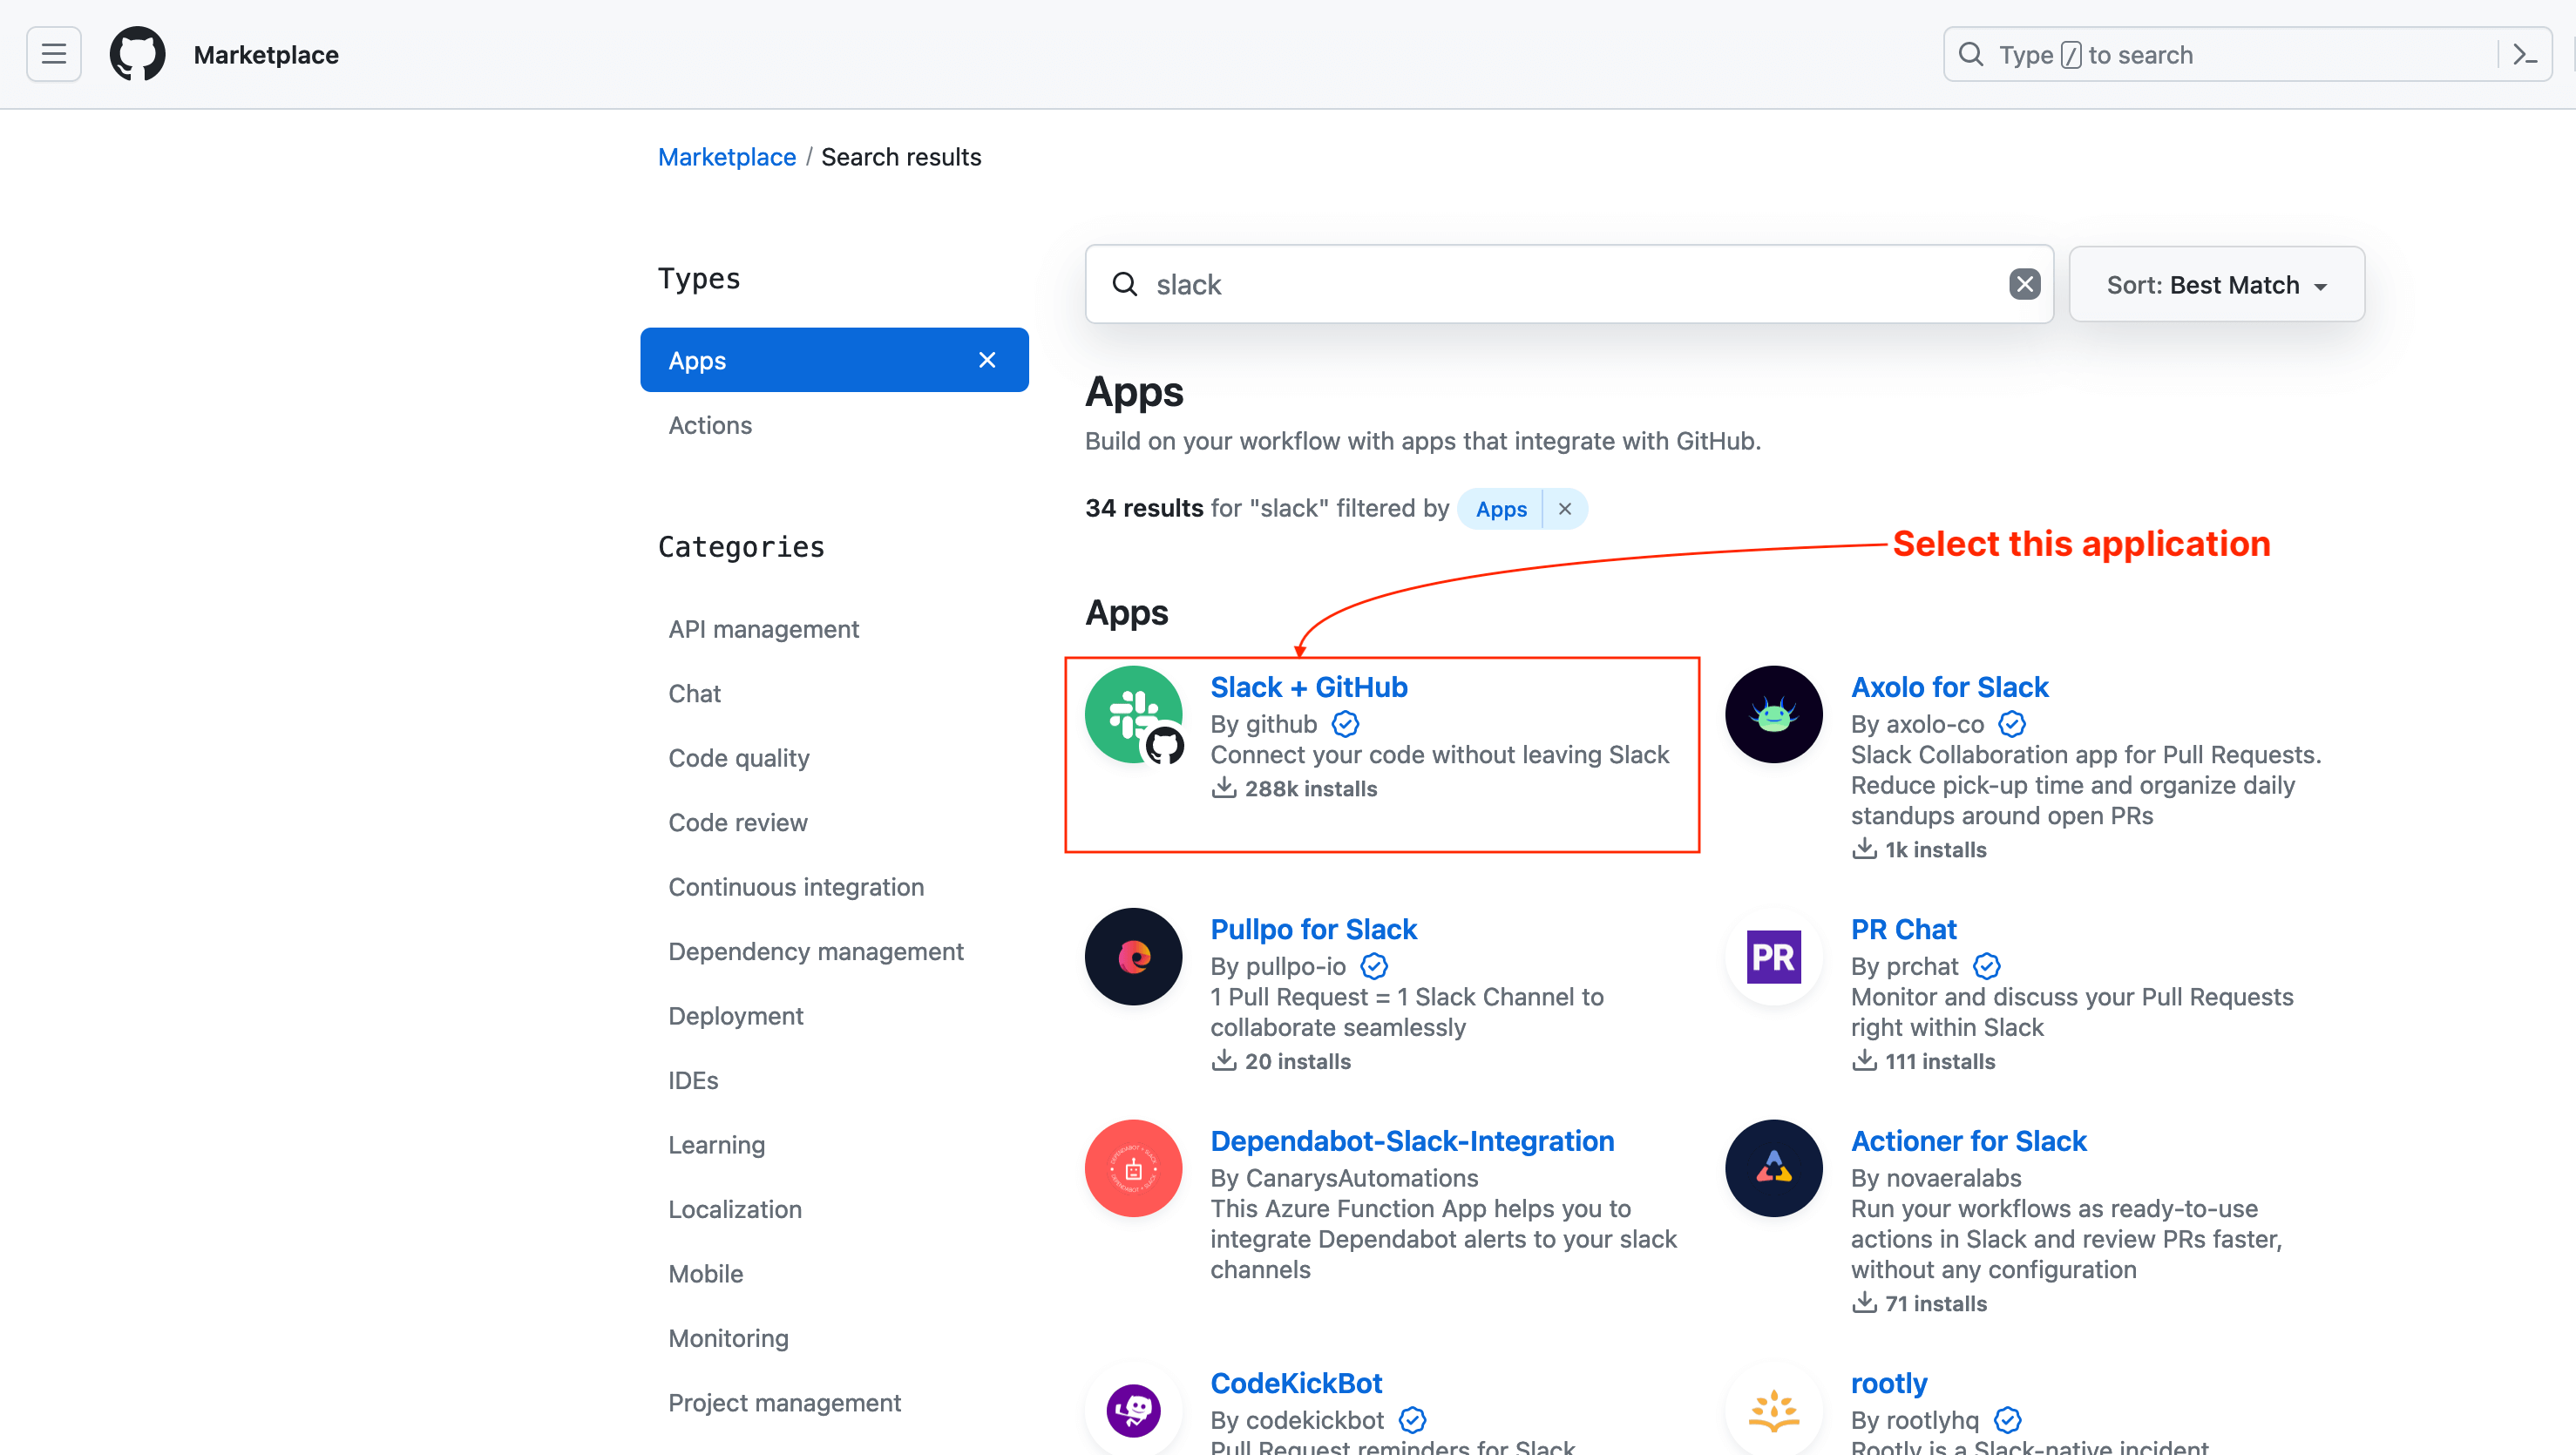Open the Sort: Best Match dropdown

click(x=2216, y=284)
